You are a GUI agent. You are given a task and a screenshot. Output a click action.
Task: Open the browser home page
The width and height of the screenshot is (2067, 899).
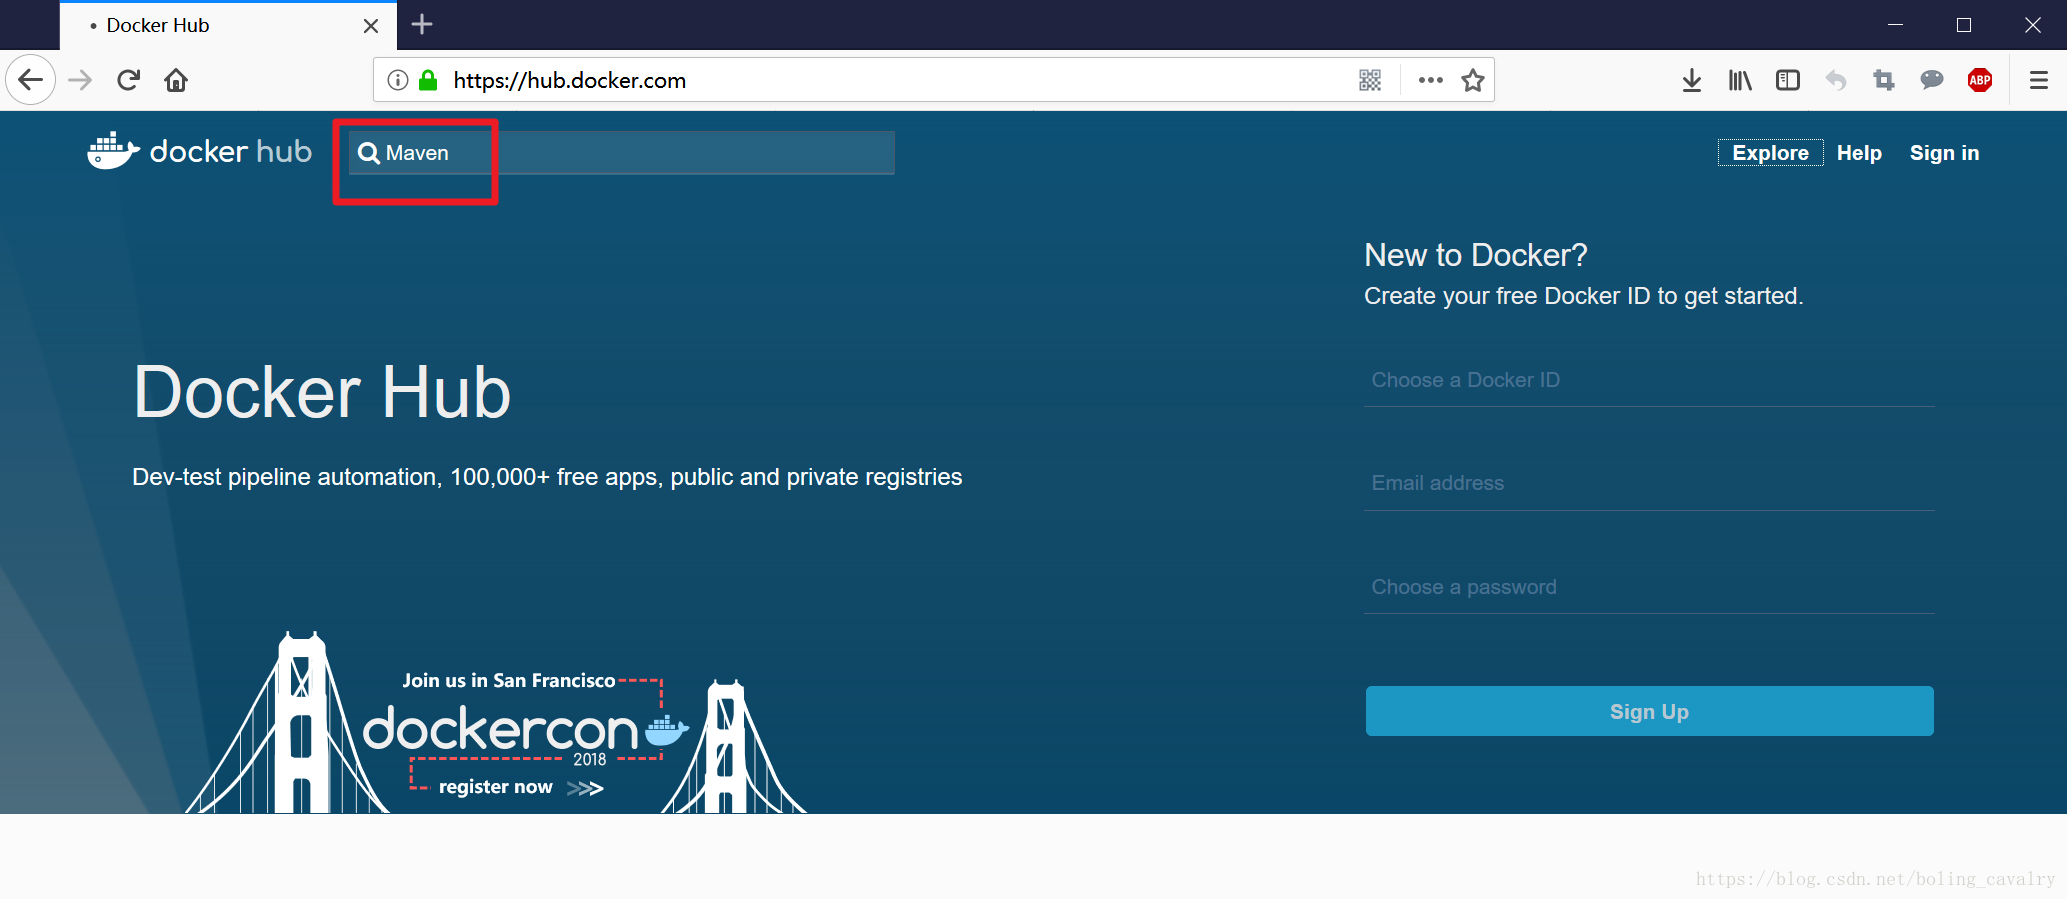(176, 80)
